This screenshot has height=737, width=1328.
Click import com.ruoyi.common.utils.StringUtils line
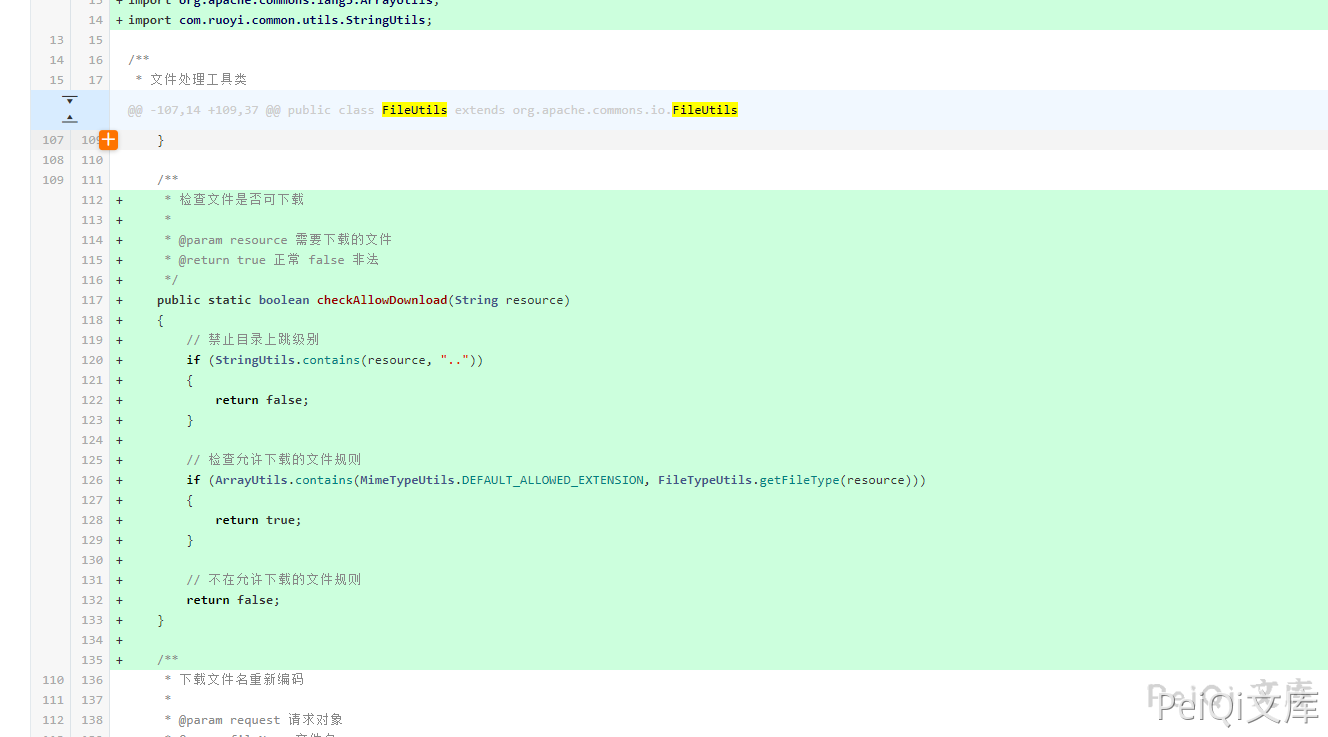tap(280, 20)
